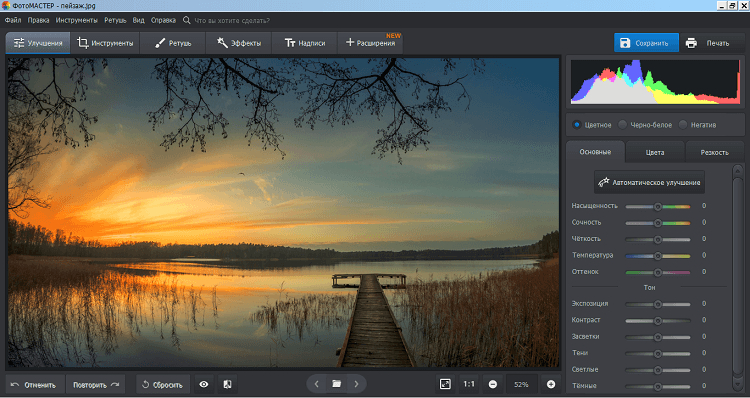This screenshot has height=398, width=750.
Task: Click the fit-to-screen icon
Action: (x=445, y=384)
